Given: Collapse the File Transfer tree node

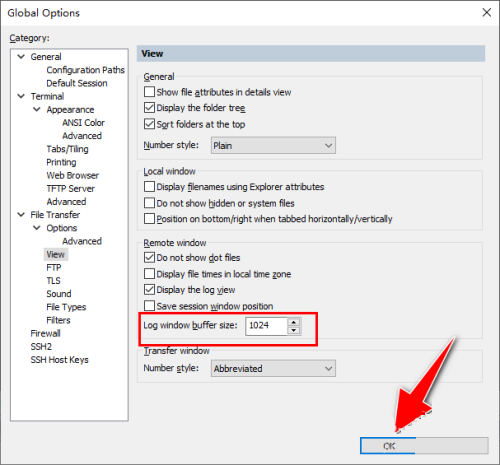Looking at the screenshot, I should (21, 215).
